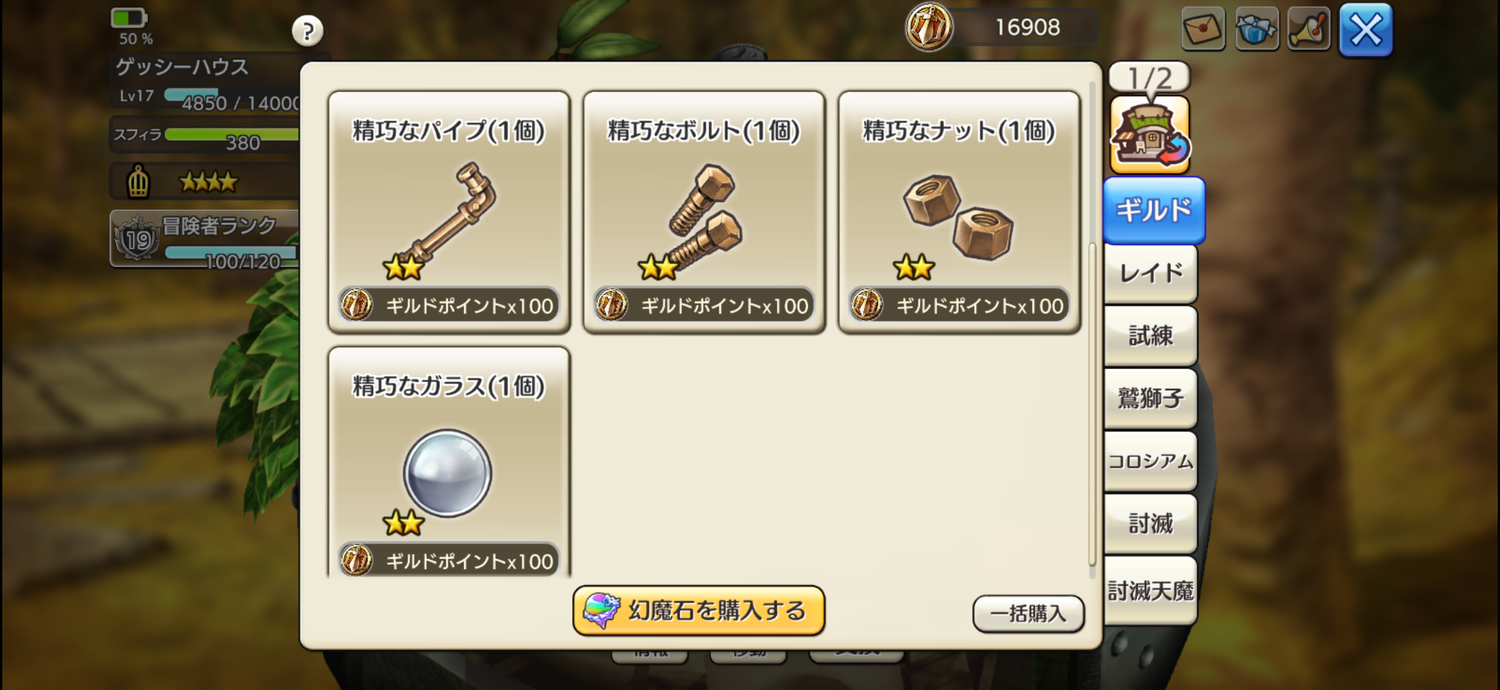
Task: Click the 幻魔石を購入する button
Action: pos(699,610)
